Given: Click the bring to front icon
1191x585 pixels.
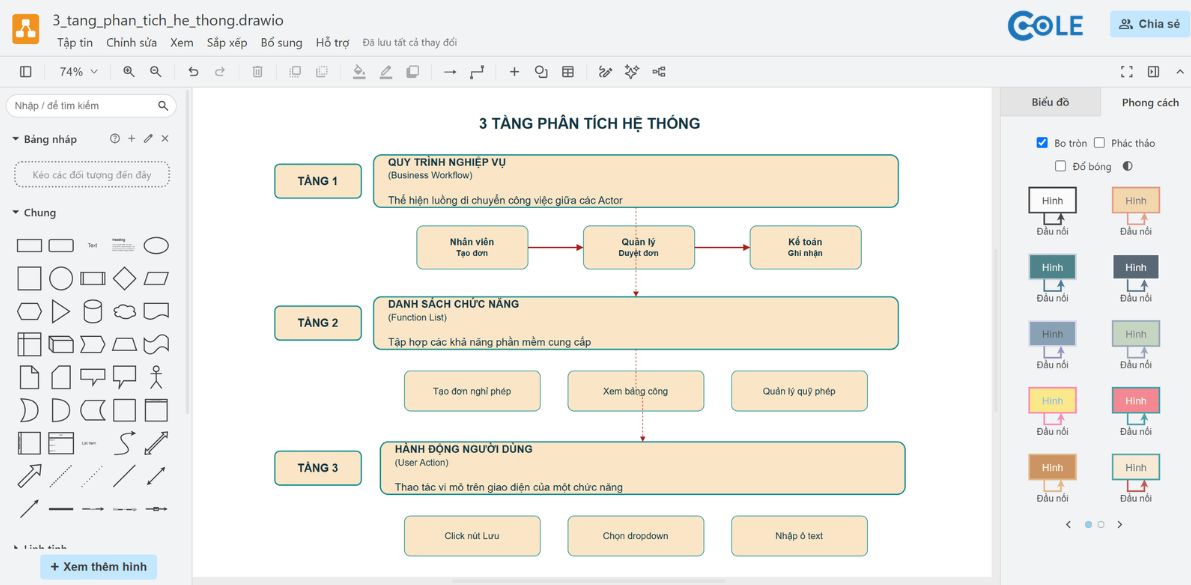Looking at the screenshot, I should point(295,71).
